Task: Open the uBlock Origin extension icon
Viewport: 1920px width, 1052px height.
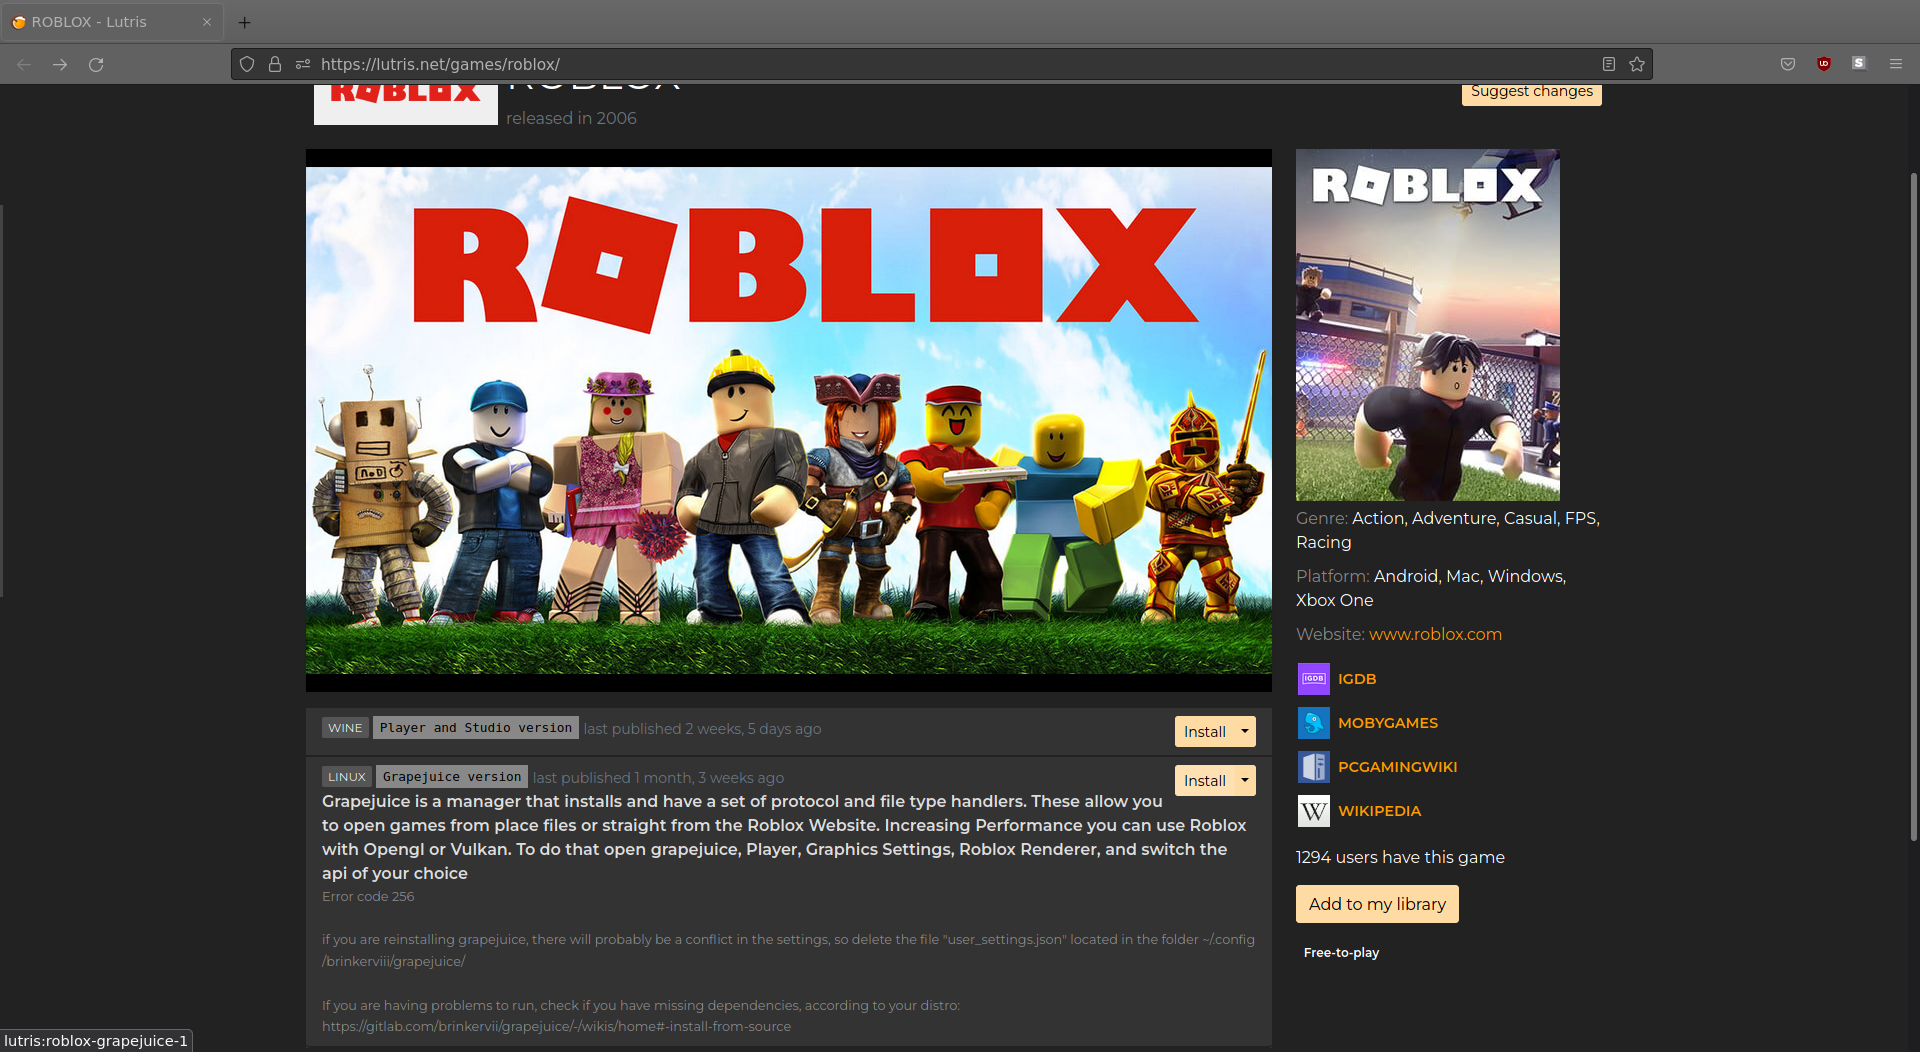Action: click(x=1824, y=64)
